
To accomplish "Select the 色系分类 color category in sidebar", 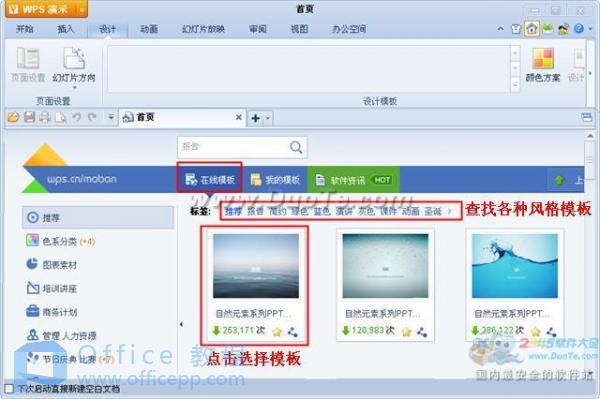I will click(x=60, y=241).
